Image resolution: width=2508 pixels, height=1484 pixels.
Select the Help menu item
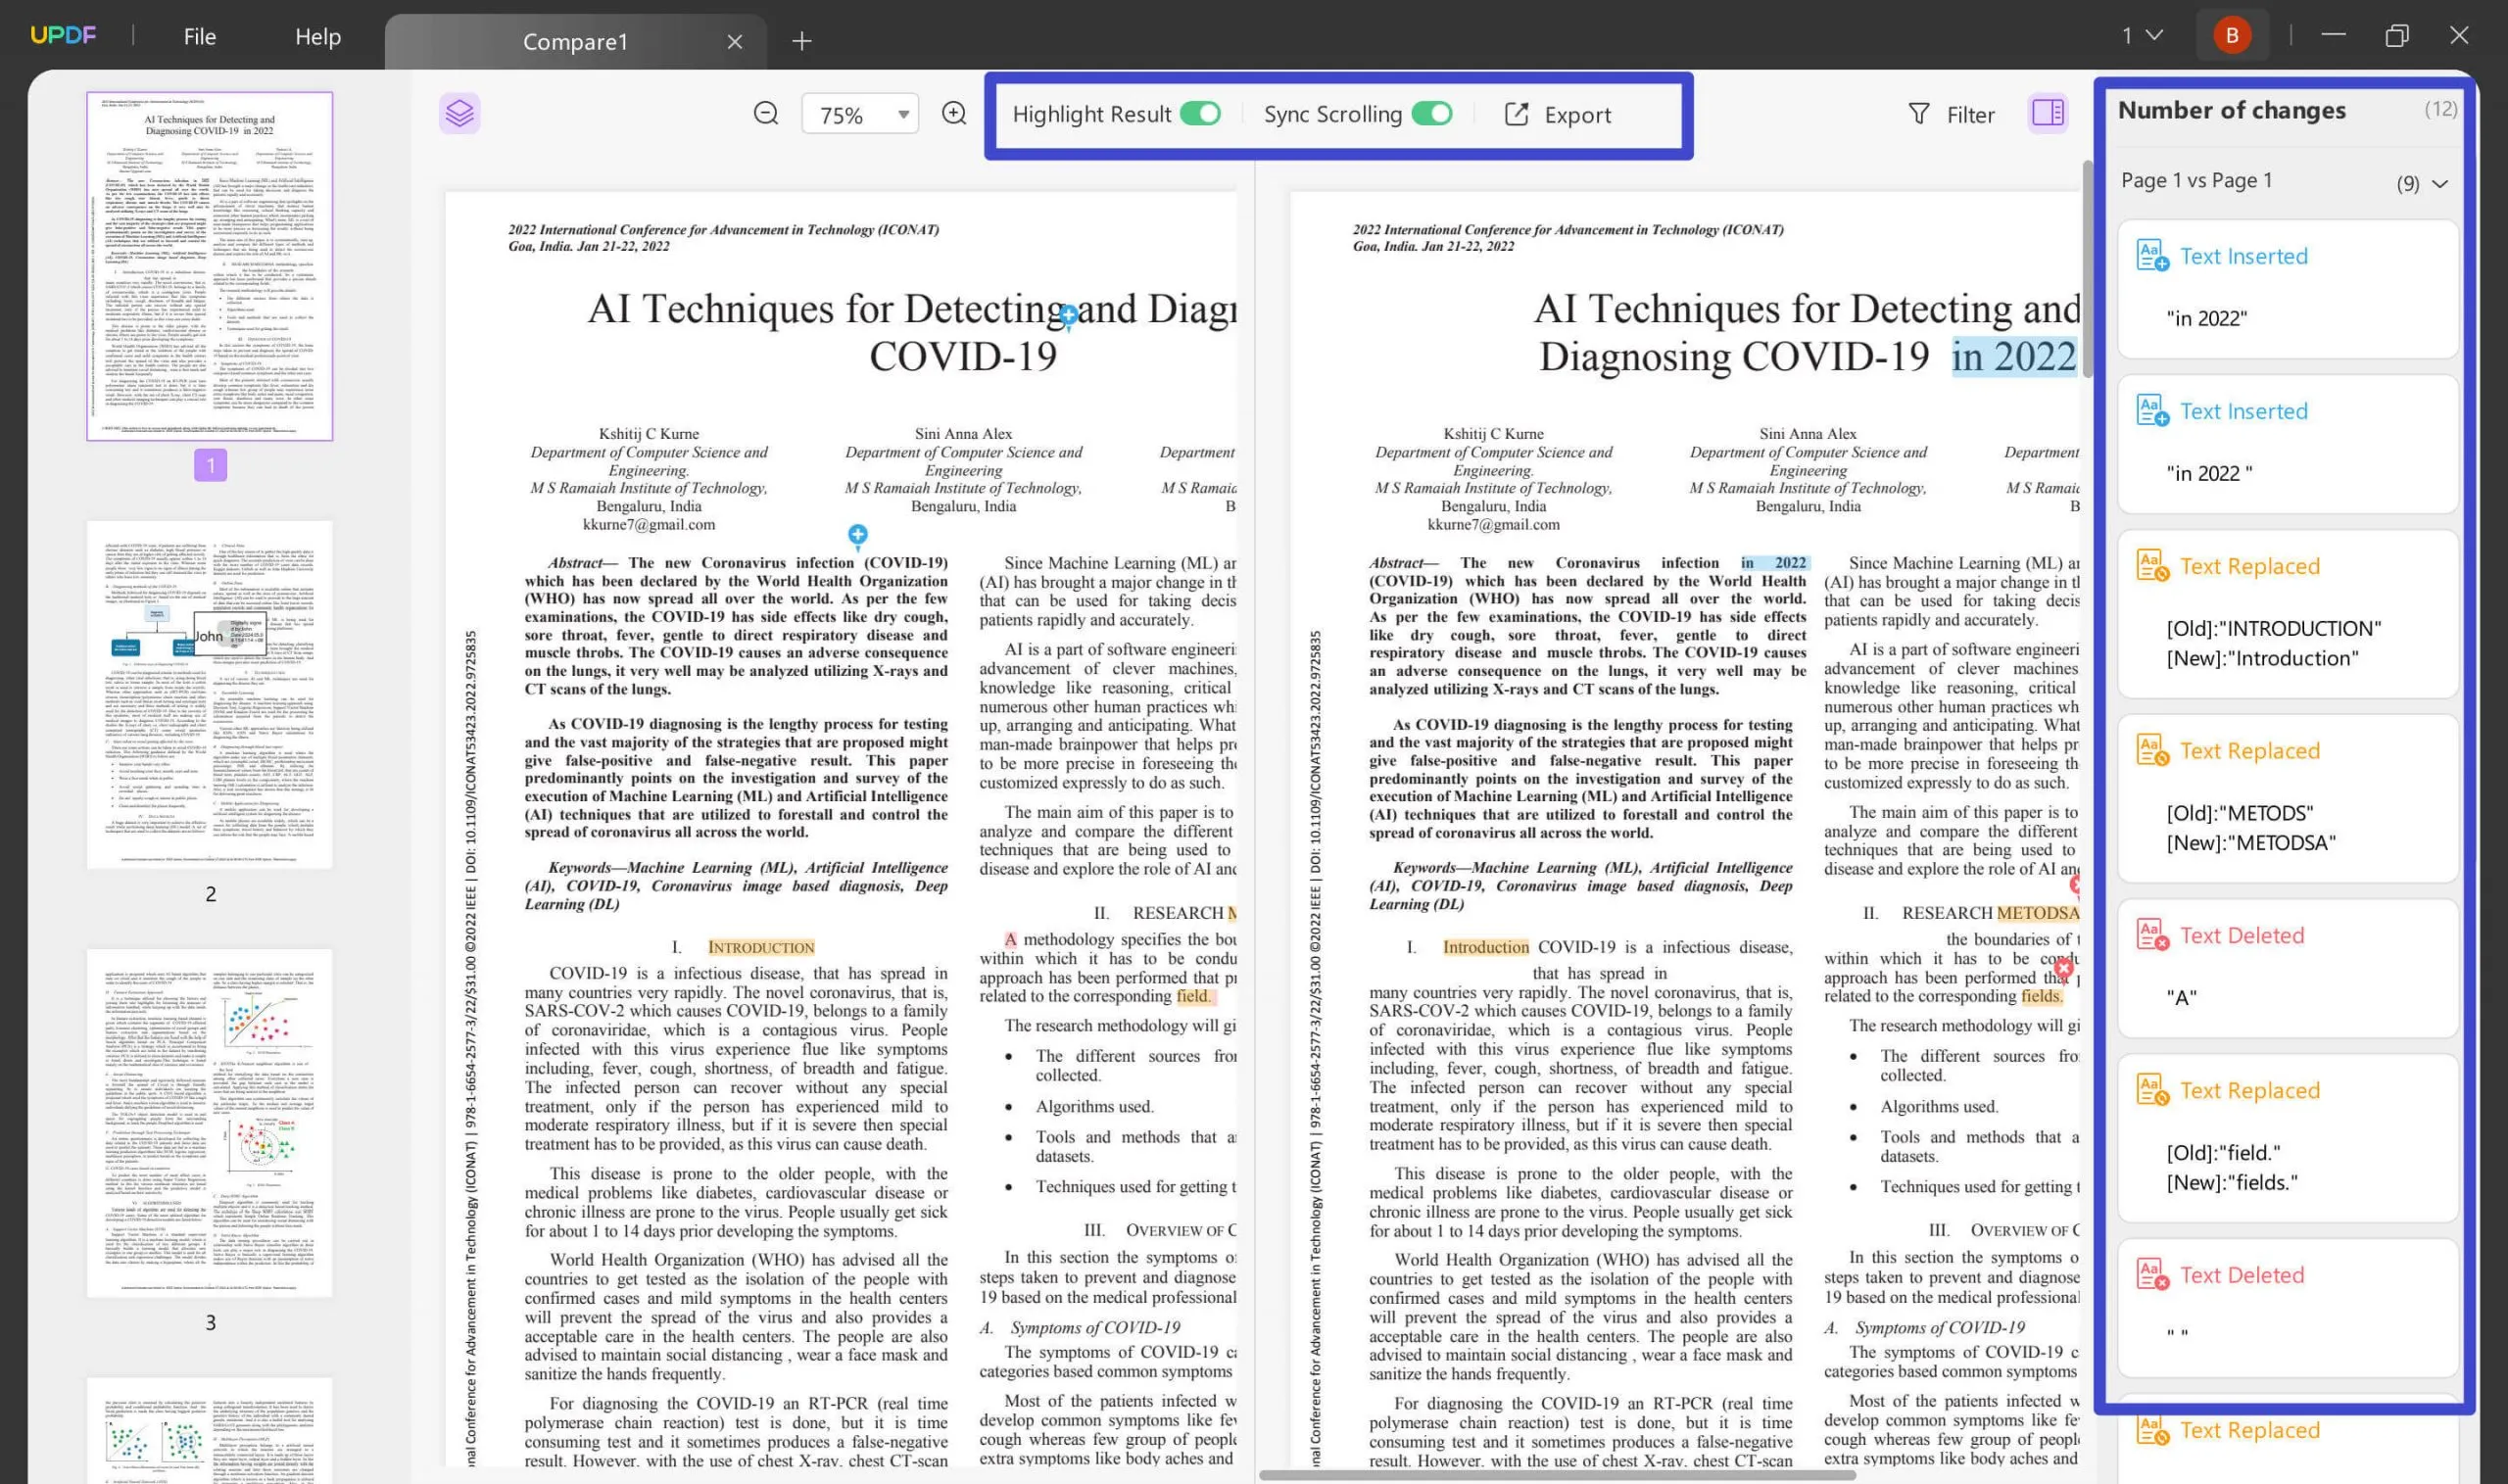pyautogui.click(x=316, y=35)
